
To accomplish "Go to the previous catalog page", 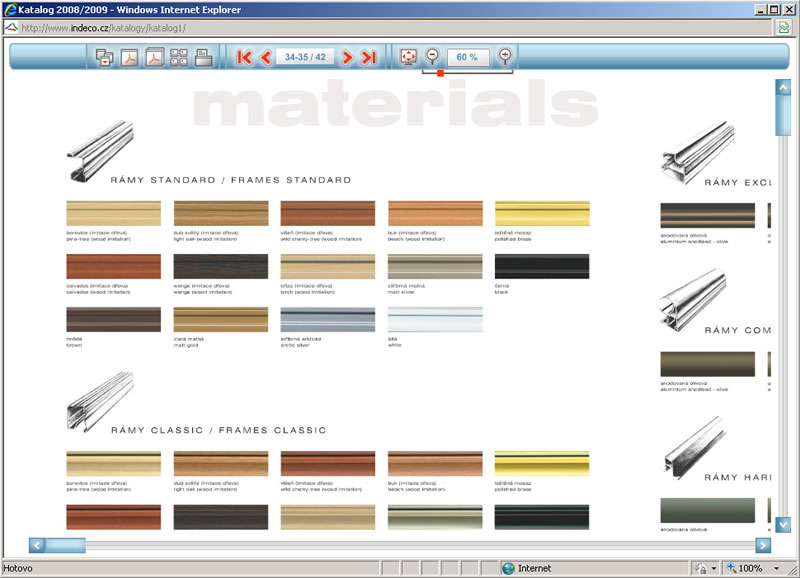I will [266, 57].
